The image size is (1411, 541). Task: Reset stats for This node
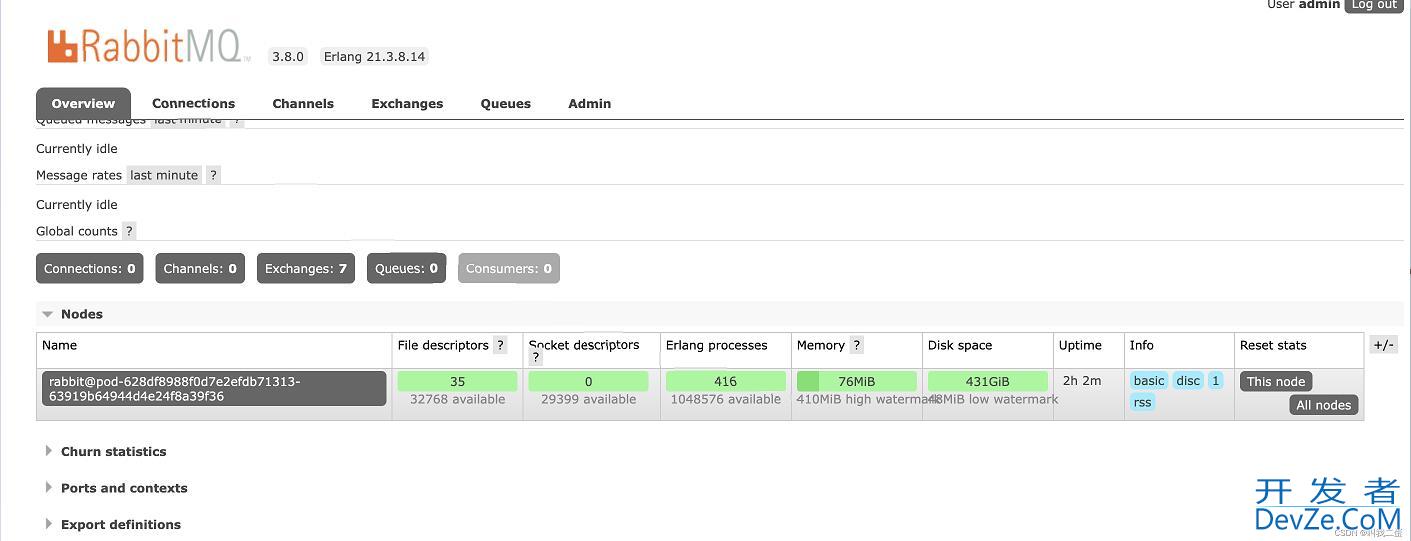click(x=1276, y=381)
